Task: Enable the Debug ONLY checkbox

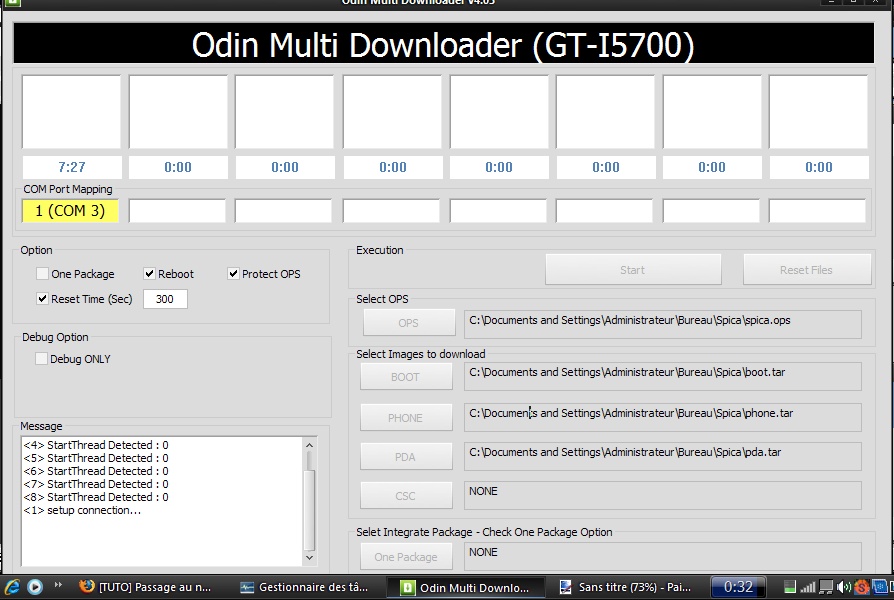Action: click(41, 359)
